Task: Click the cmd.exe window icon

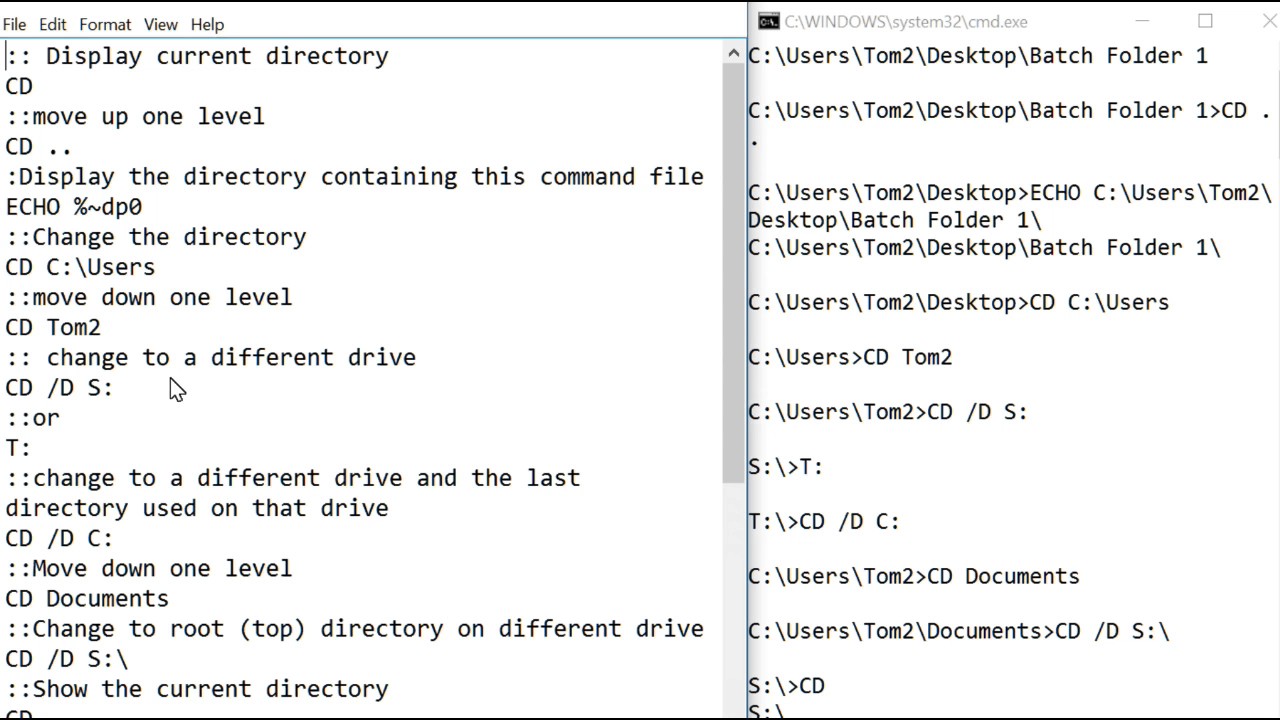Action: [x=768, y=21]
